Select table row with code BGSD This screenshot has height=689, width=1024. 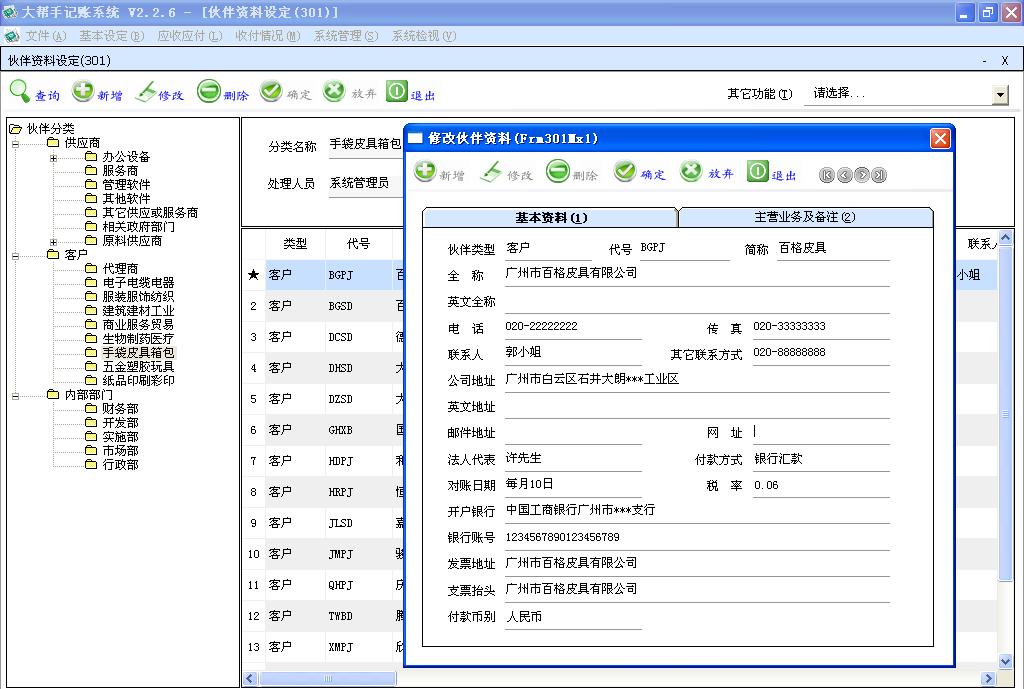click(x=324, y=306)
